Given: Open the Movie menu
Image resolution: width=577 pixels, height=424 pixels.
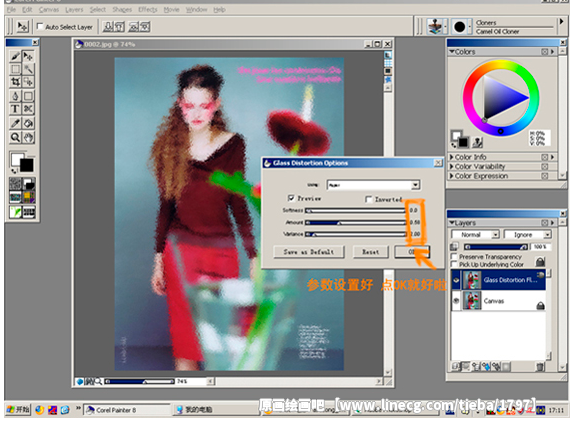Looking at the screenshot, I should [171, 10].
